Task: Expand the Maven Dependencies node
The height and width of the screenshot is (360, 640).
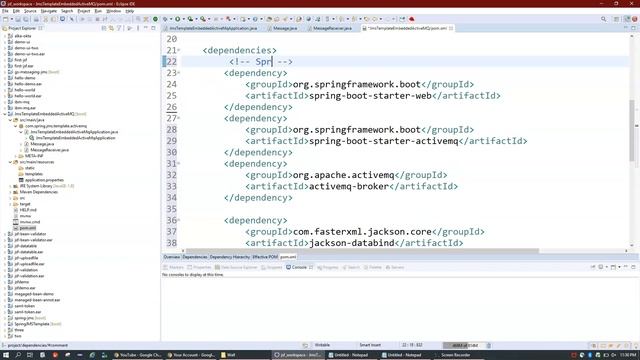Action: pyautogui.click(x=10, y=192)
